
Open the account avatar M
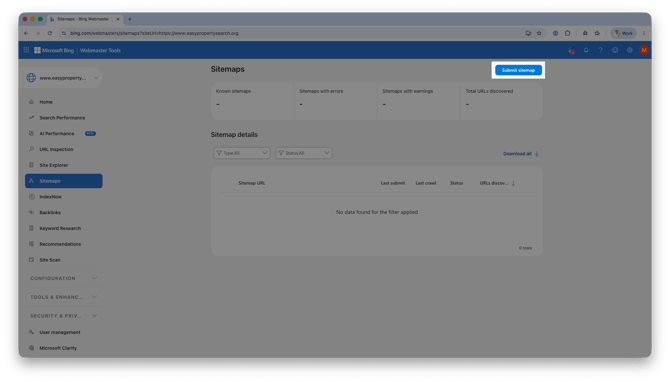pos(644,50)
